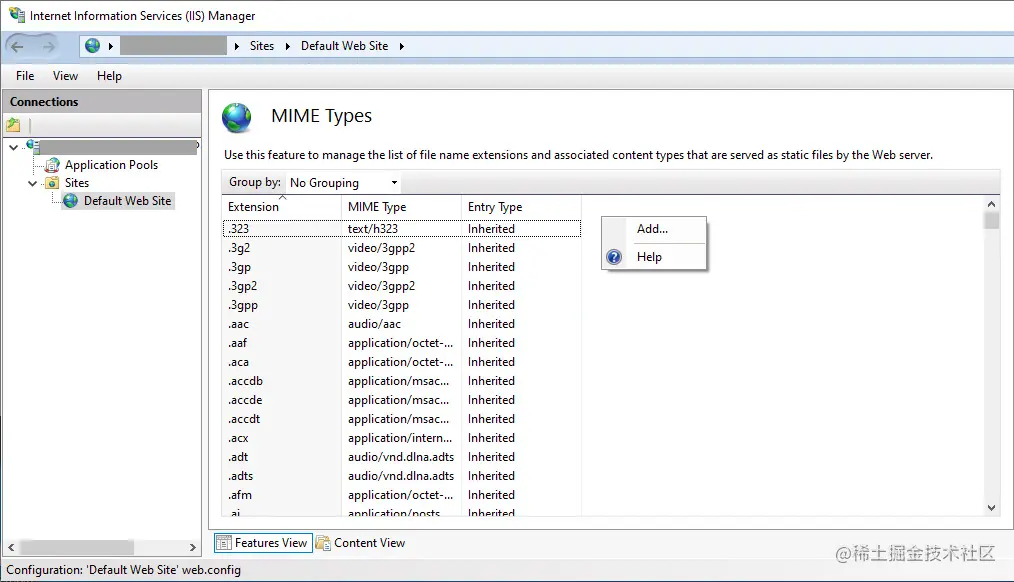The image size is (1014, 582).
Task: Click the Sites folder icon in the tree
Action: 52,183
